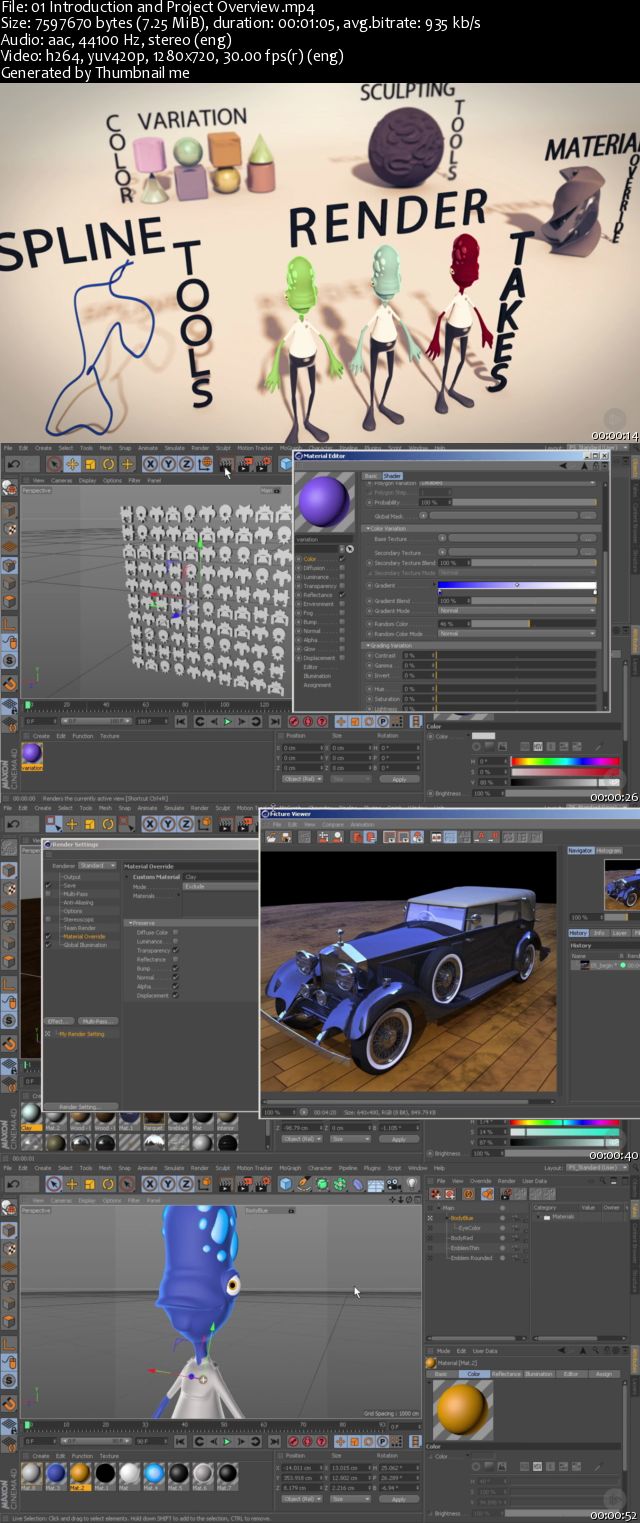
Task: Toggle Save checkbox in Render Settings
Action: click(x=48, y=885)
